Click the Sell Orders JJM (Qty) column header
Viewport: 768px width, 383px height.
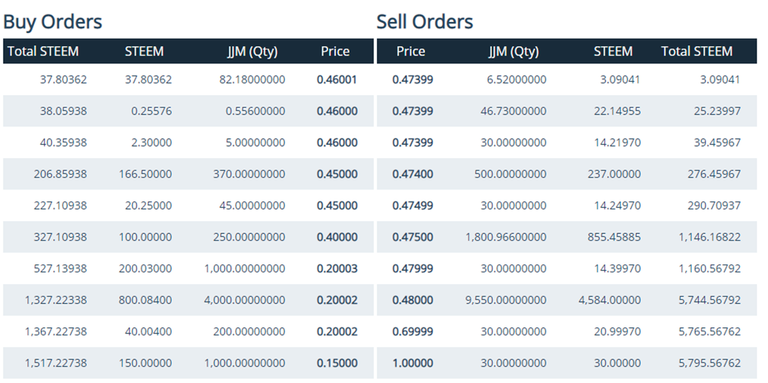pyautogui.click(x=513, y=51)
